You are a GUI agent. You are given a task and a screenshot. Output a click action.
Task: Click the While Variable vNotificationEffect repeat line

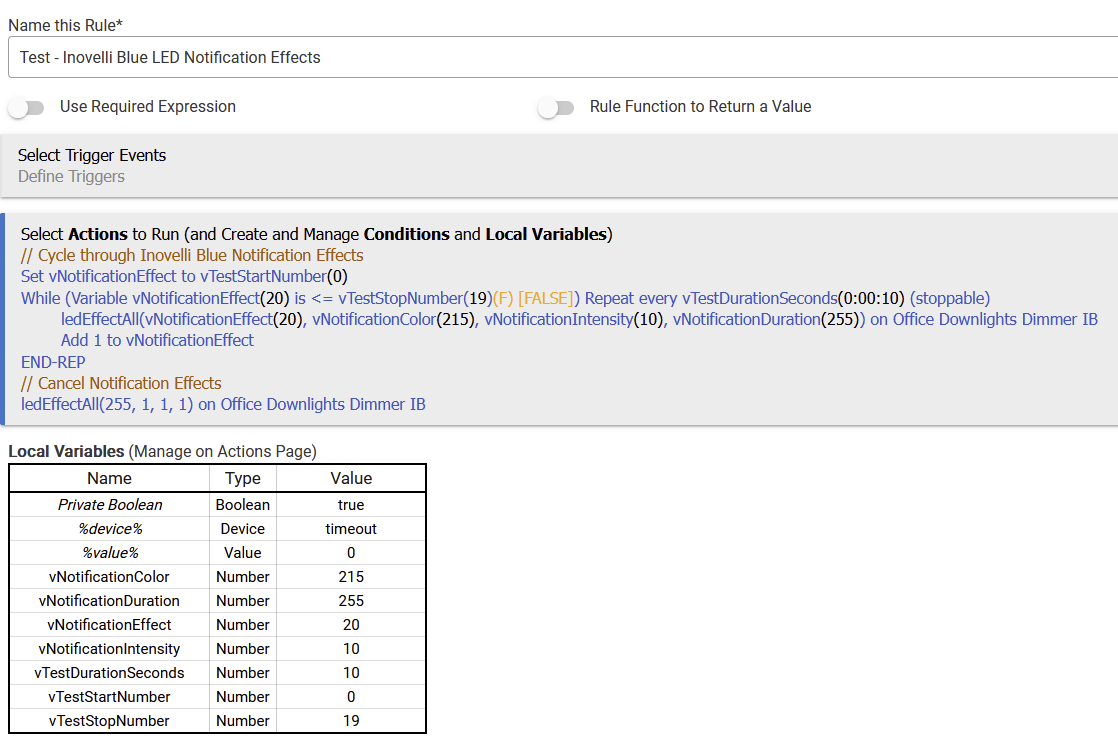click(x=506, y=298)
